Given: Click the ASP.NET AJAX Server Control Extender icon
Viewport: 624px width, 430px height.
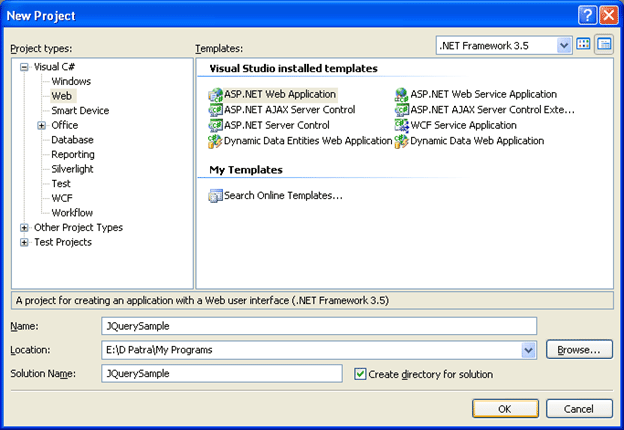Looking at the screenshot, I should click(402, 110).
